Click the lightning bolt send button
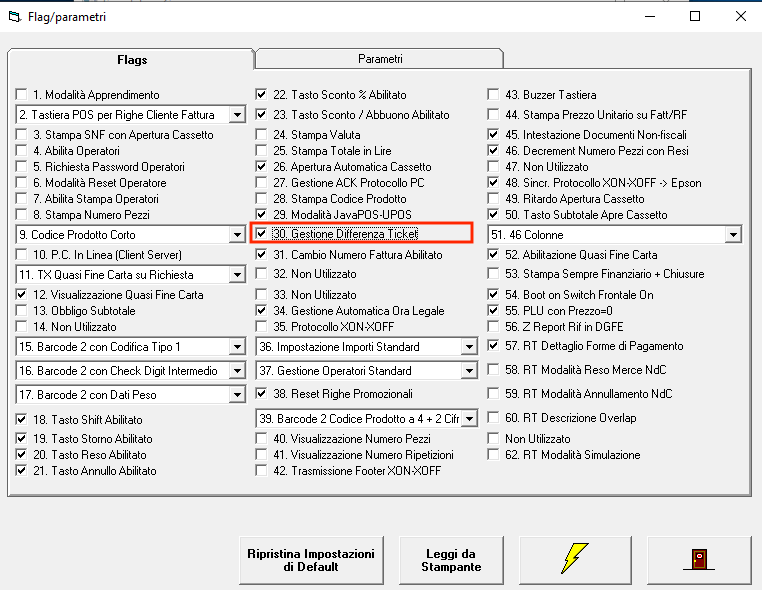The image size is (762, 590). point(575,560)
